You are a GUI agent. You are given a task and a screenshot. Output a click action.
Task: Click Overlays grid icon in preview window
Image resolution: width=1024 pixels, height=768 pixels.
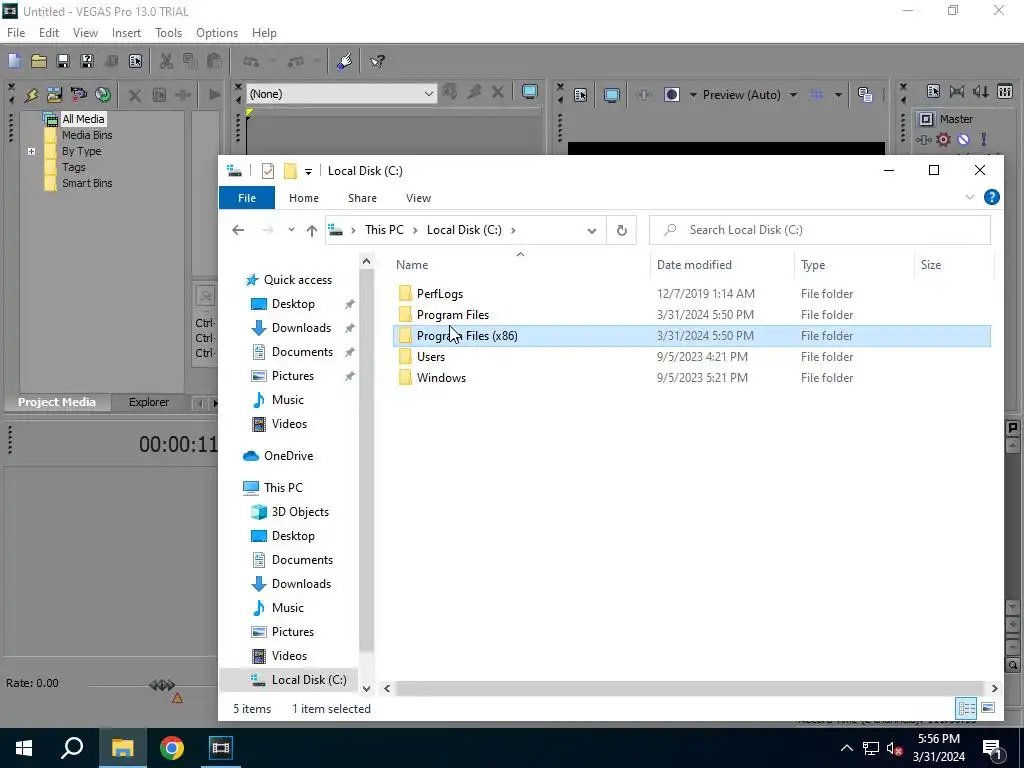[816, 95]
